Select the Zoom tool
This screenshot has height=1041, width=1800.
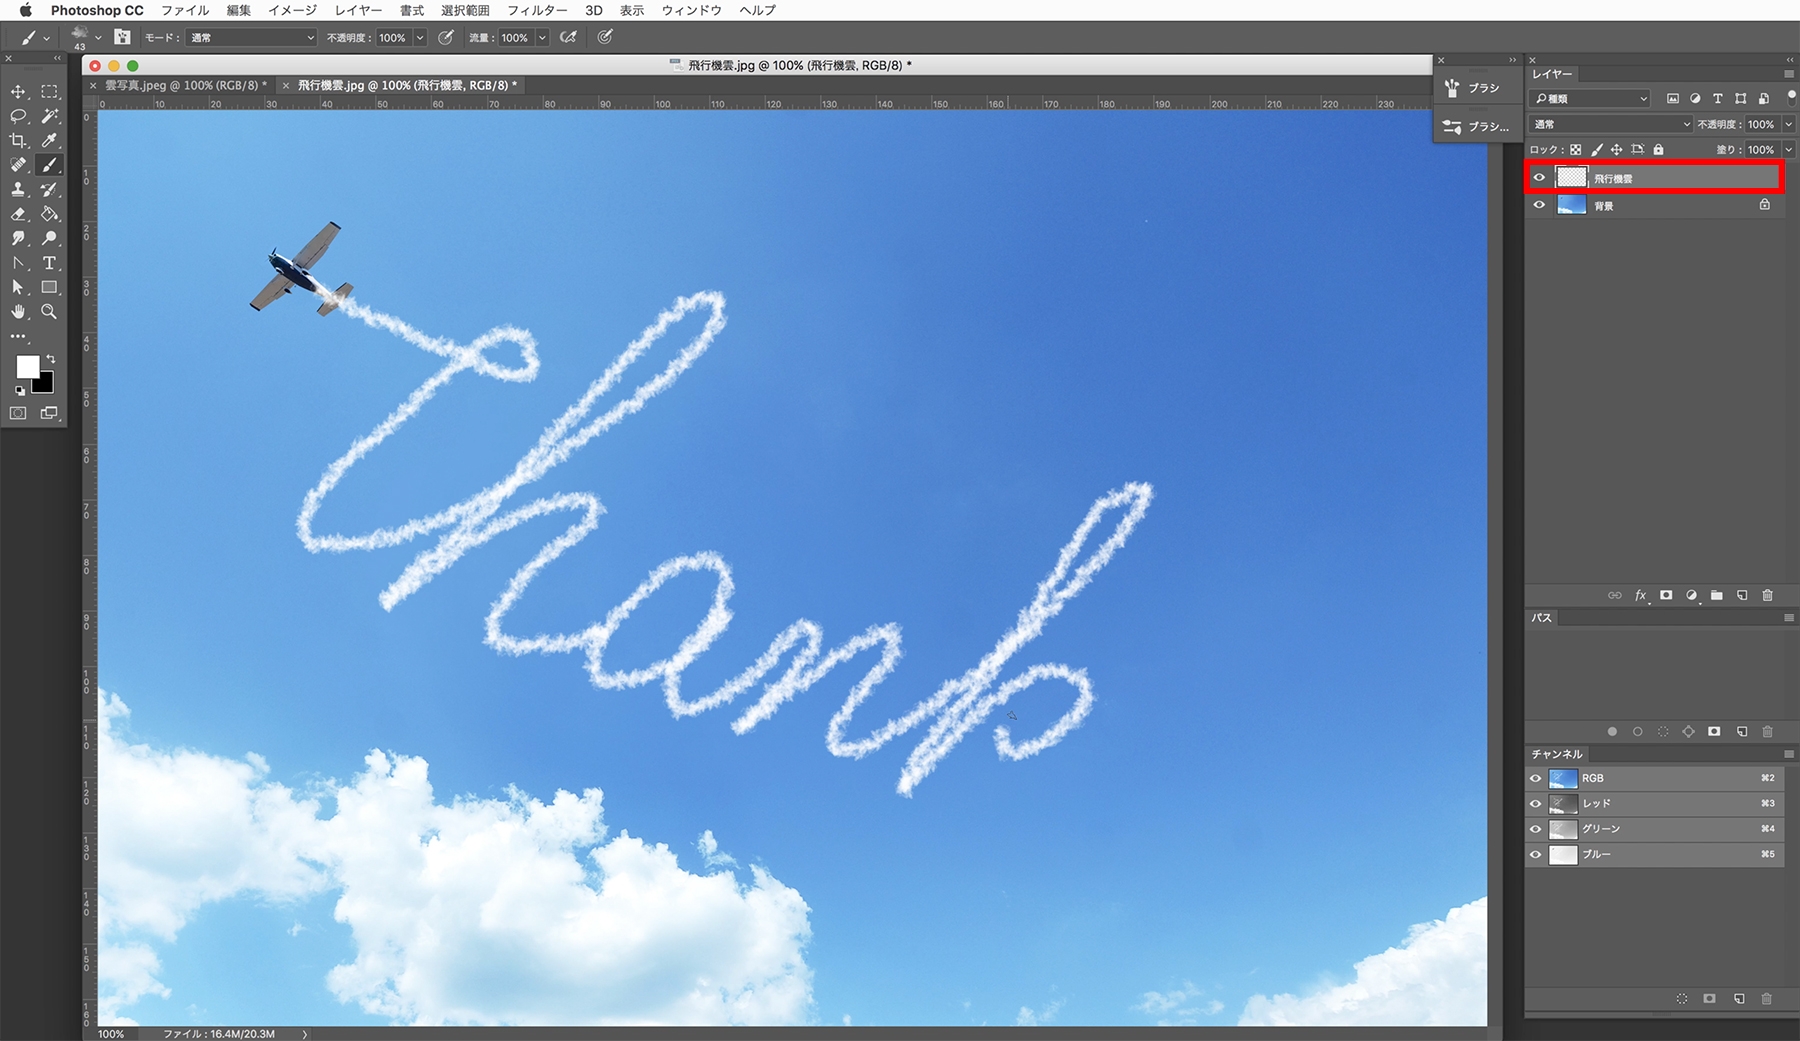coord(49,312)
